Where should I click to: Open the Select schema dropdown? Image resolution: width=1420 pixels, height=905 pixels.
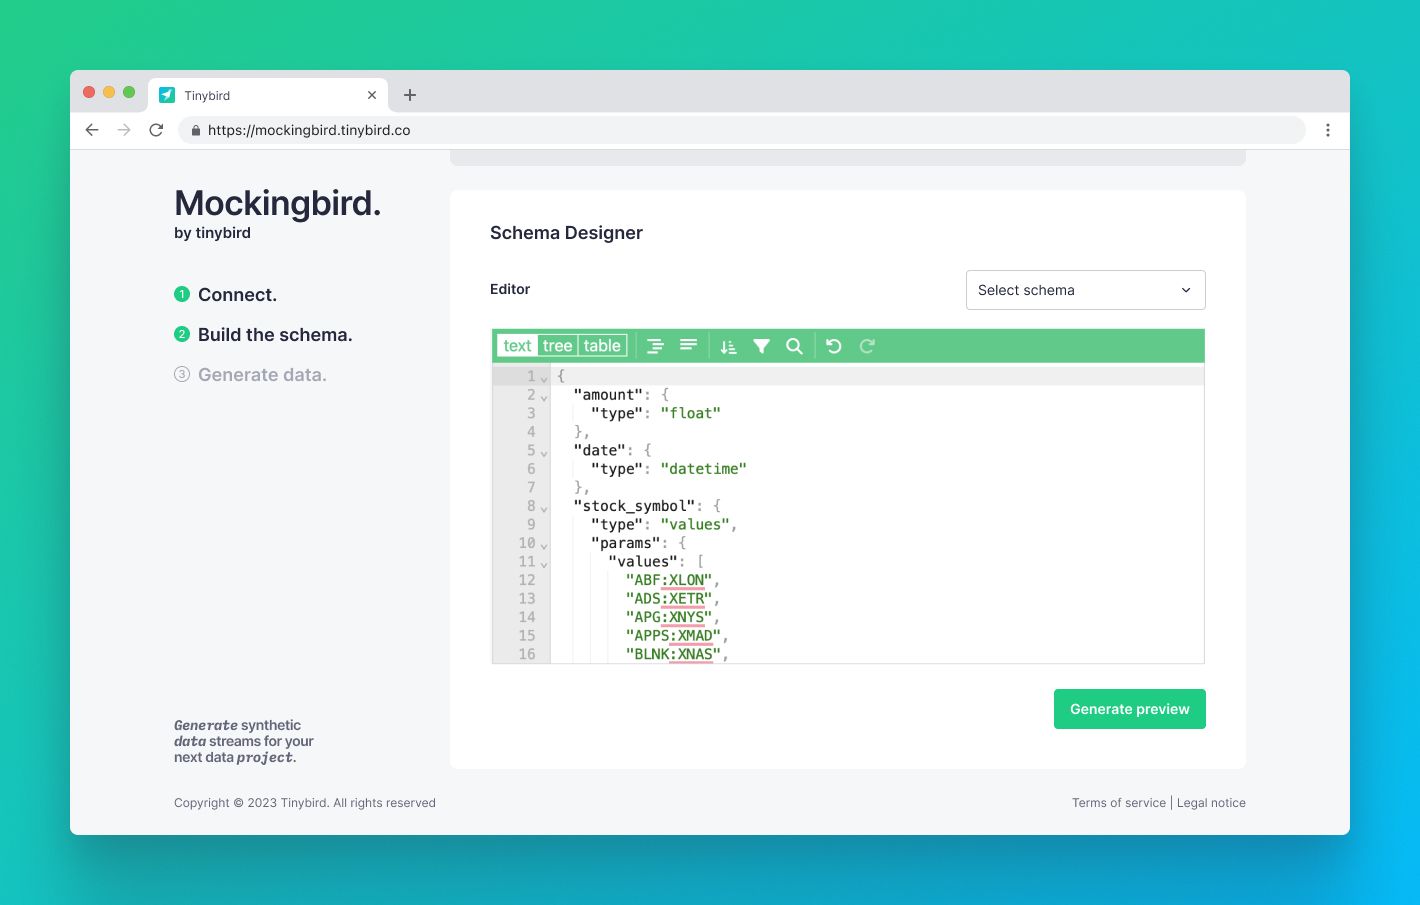[x=1085, y=290]
